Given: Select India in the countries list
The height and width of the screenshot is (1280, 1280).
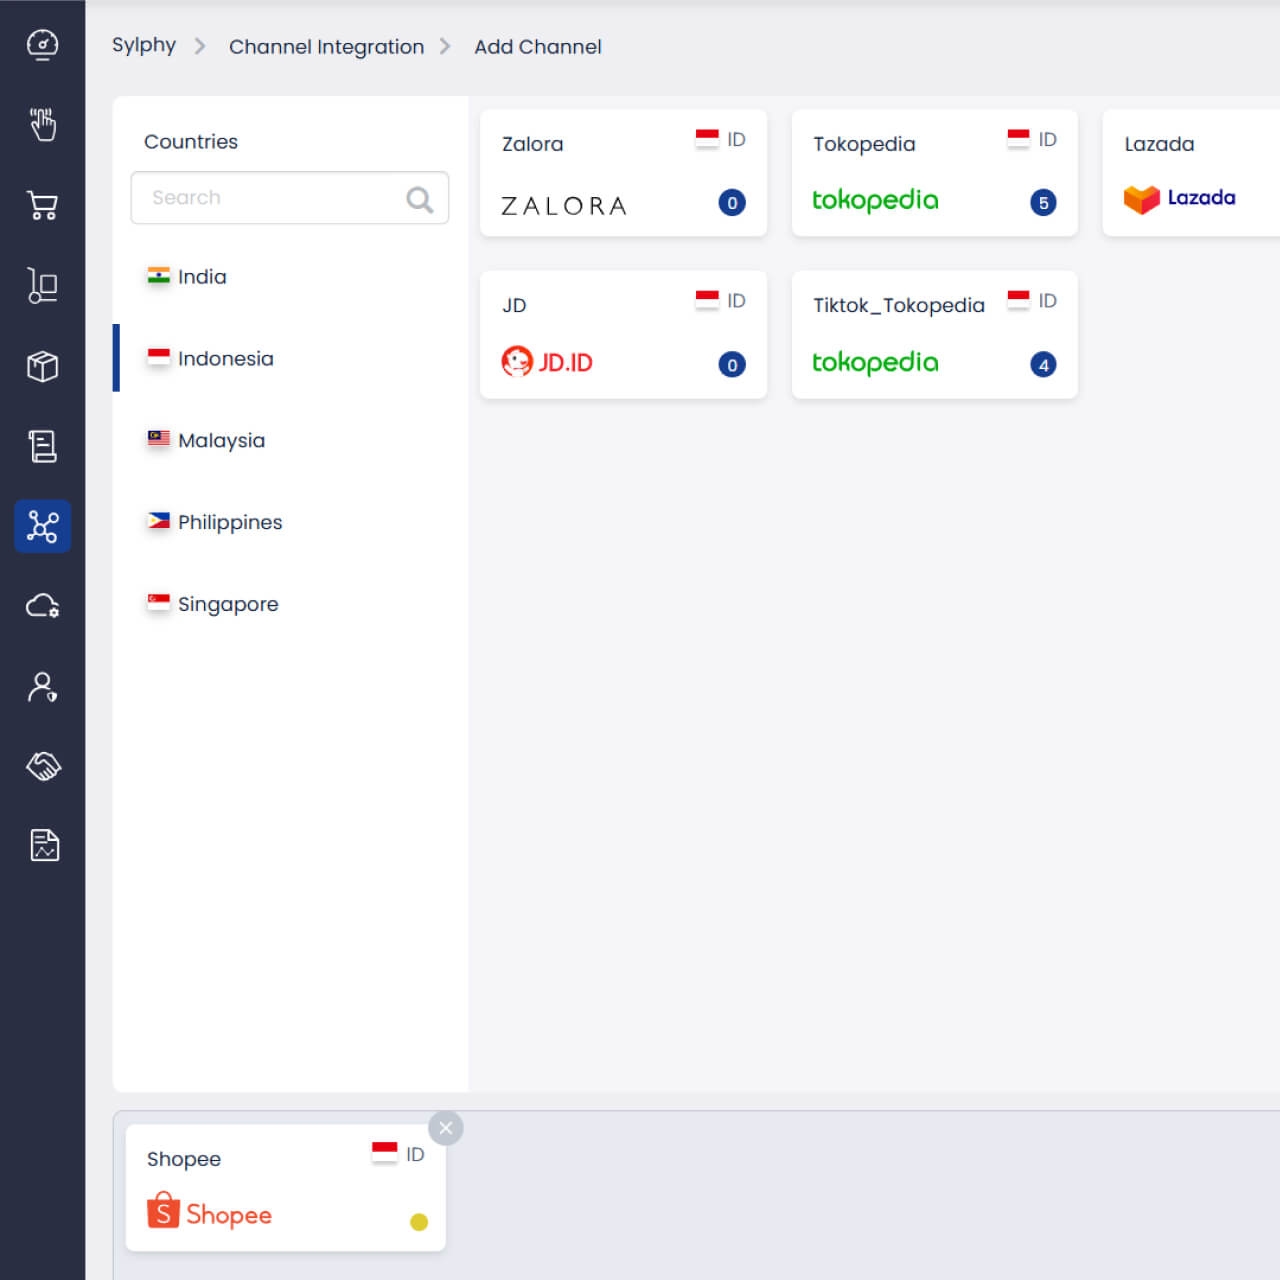Looking at the screenshot, I should pos(202,277).
